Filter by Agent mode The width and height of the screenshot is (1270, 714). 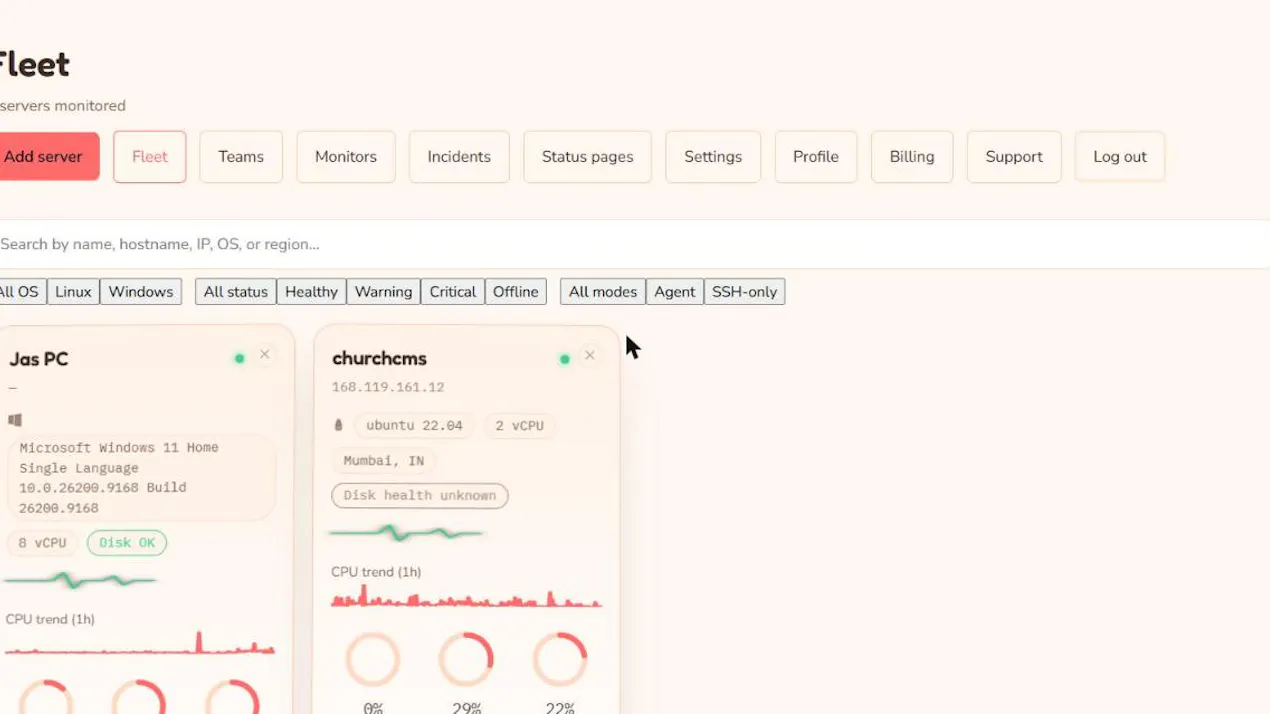click(675, 292)
